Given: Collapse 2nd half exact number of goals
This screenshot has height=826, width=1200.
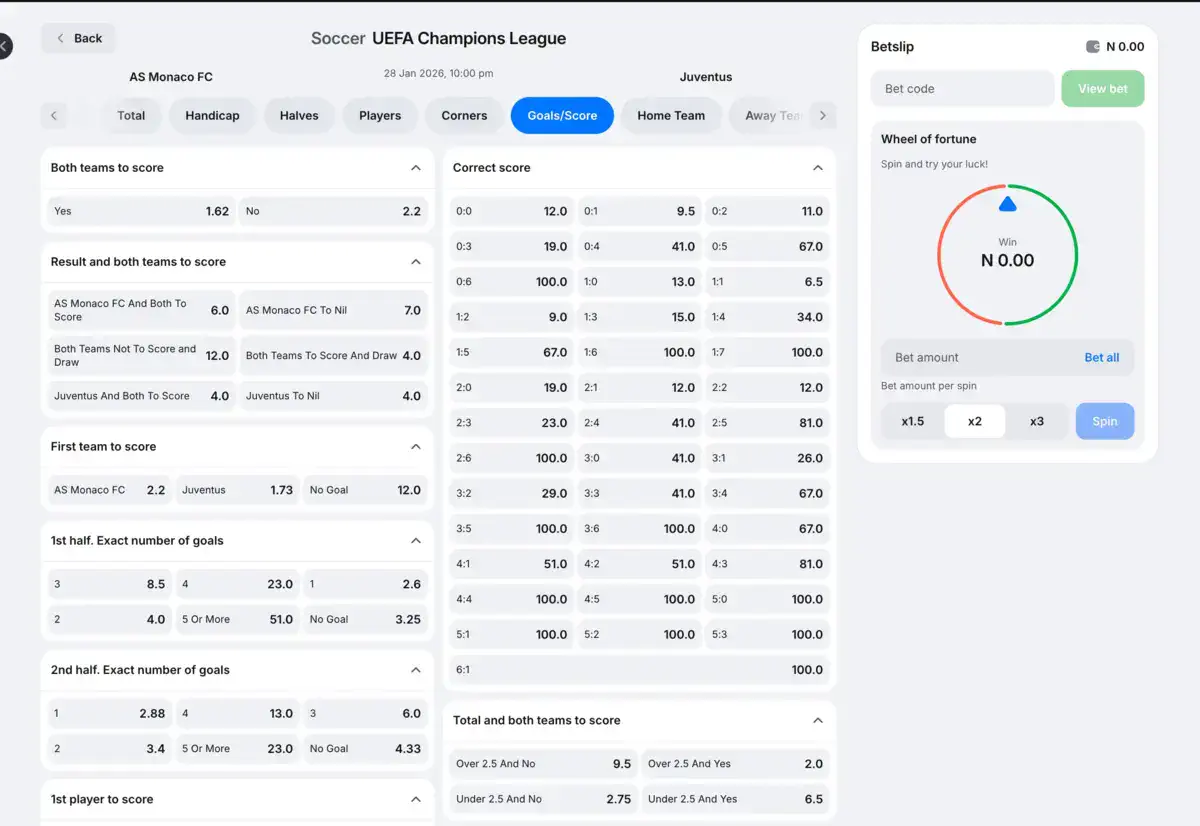Looking at the screenshot, I should pyautogui.click(x=416, y=670).
